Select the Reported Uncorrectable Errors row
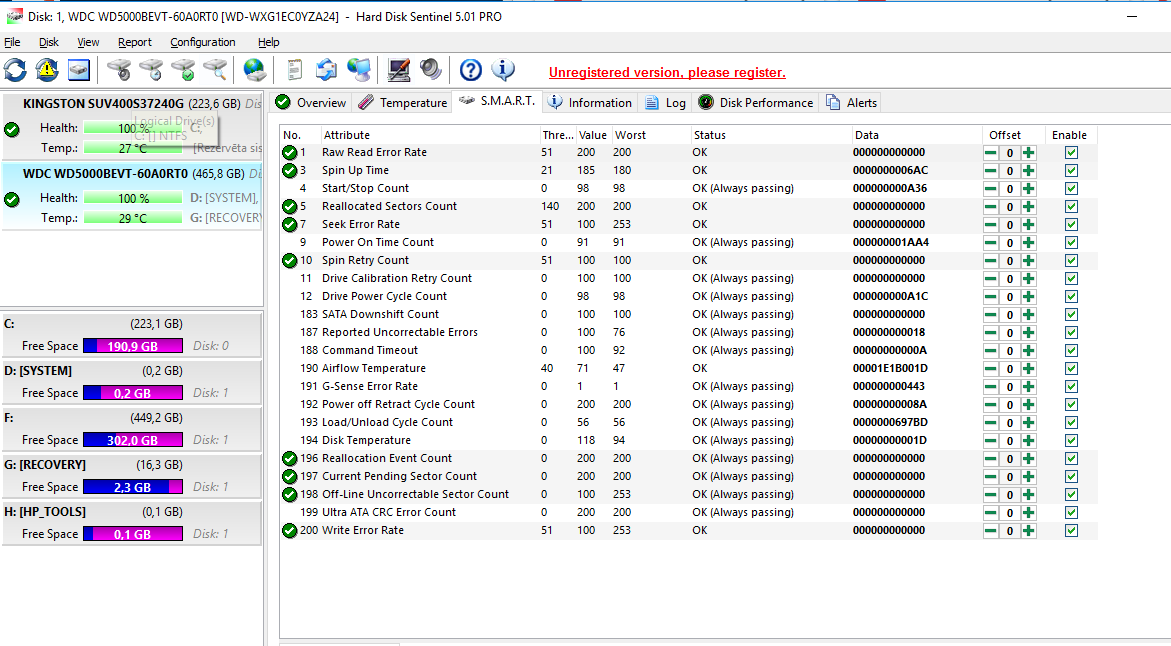This screenshot has height=646, width=1171. point(689,332)
